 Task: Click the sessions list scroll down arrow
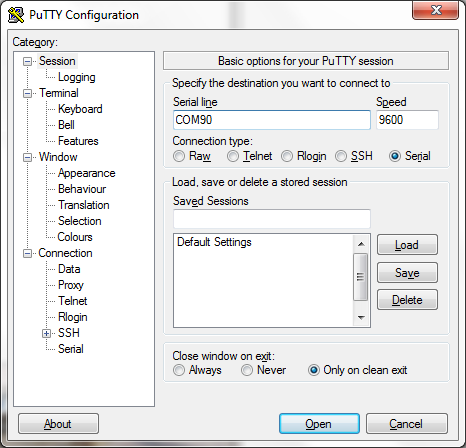361,318
